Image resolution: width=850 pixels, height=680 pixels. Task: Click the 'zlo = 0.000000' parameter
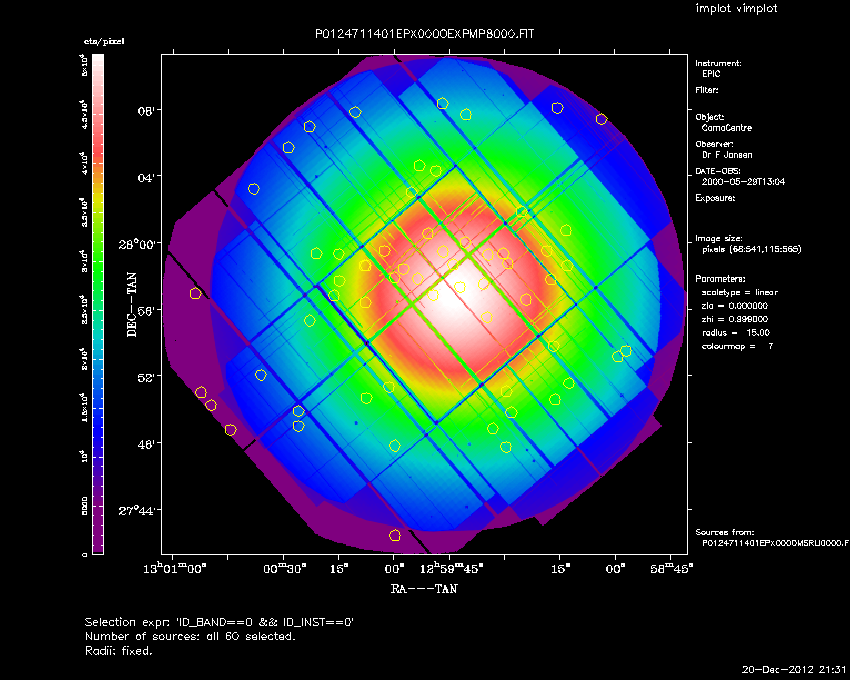pos(735,306)
